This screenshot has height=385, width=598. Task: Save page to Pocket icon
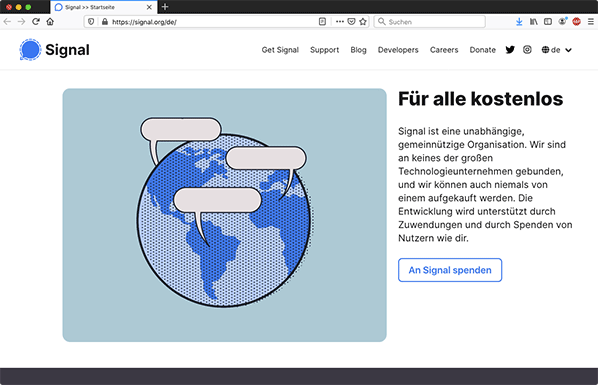[351, 22]
